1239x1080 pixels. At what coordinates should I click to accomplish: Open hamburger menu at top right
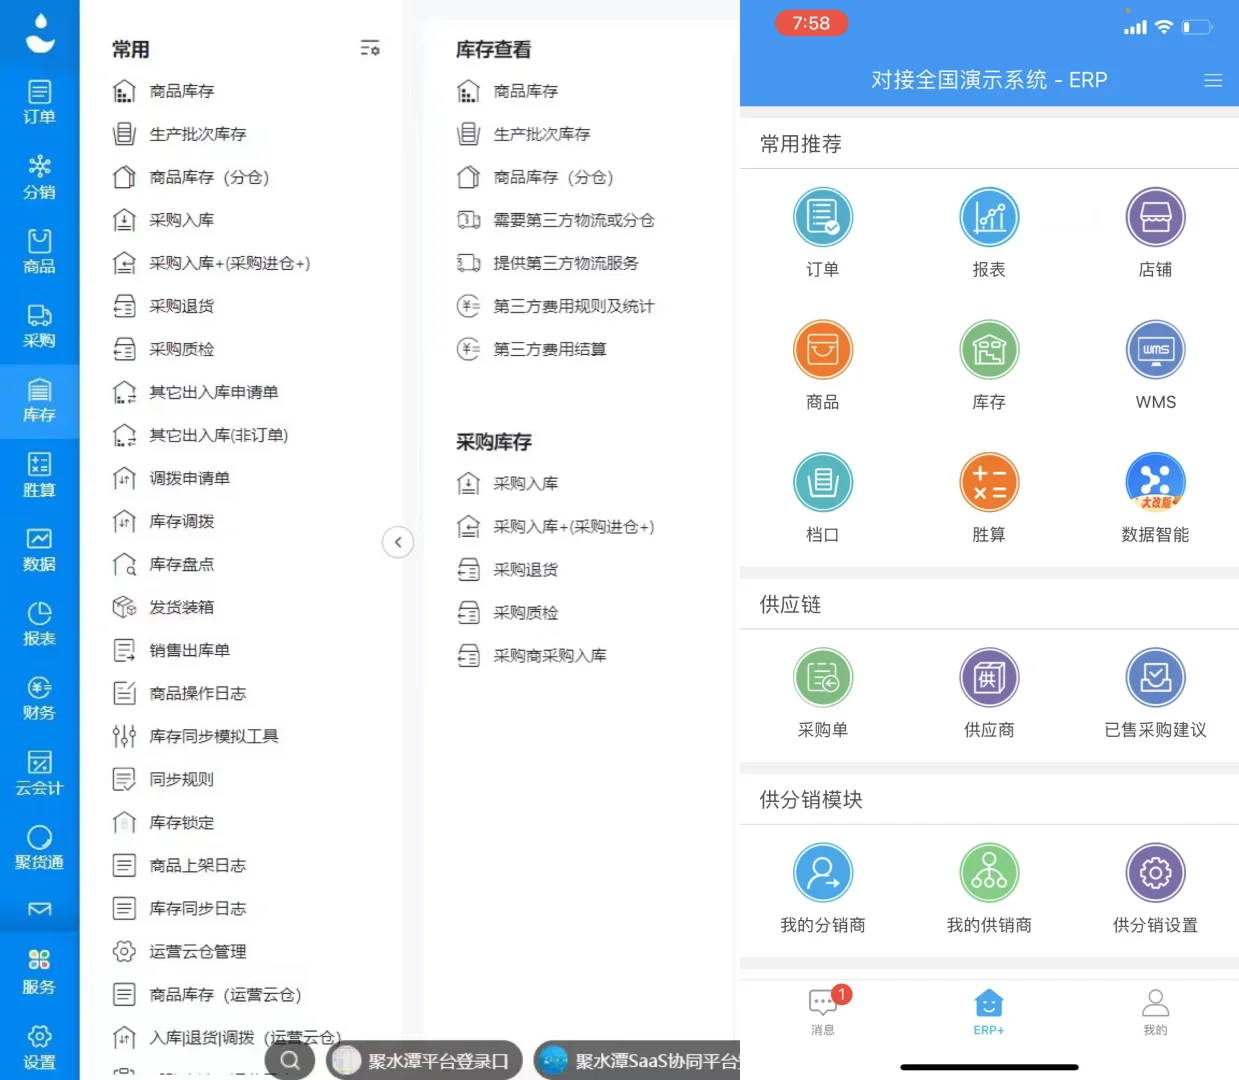click(x=1213, y=80)
